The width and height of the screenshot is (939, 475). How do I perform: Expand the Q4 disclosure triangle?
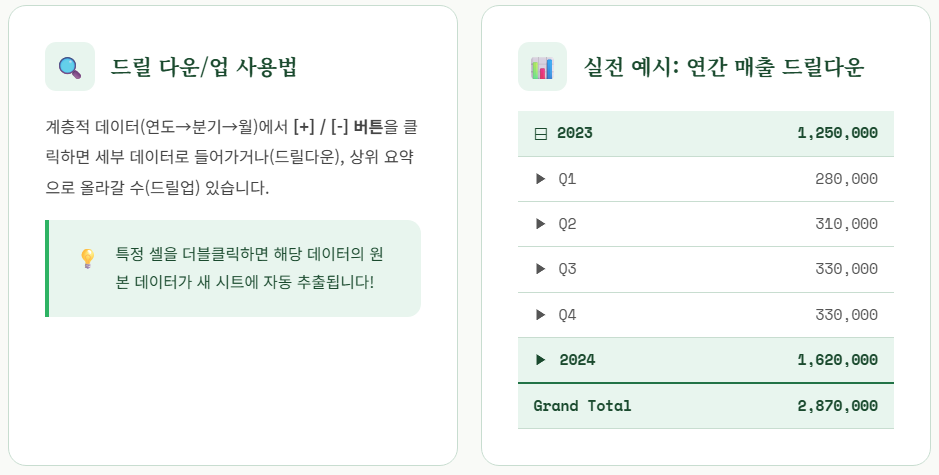(x=540, y=314)
